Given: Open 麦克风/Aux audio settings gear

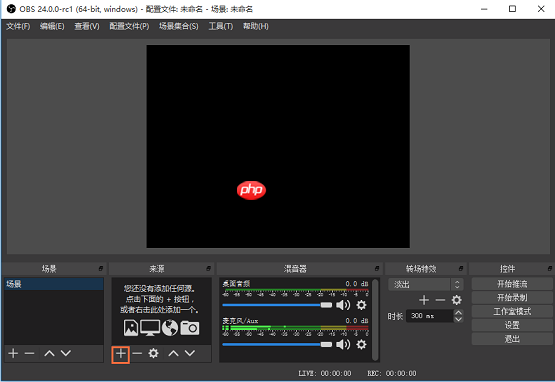Looking at the screenshot, I should coord(361,344).
